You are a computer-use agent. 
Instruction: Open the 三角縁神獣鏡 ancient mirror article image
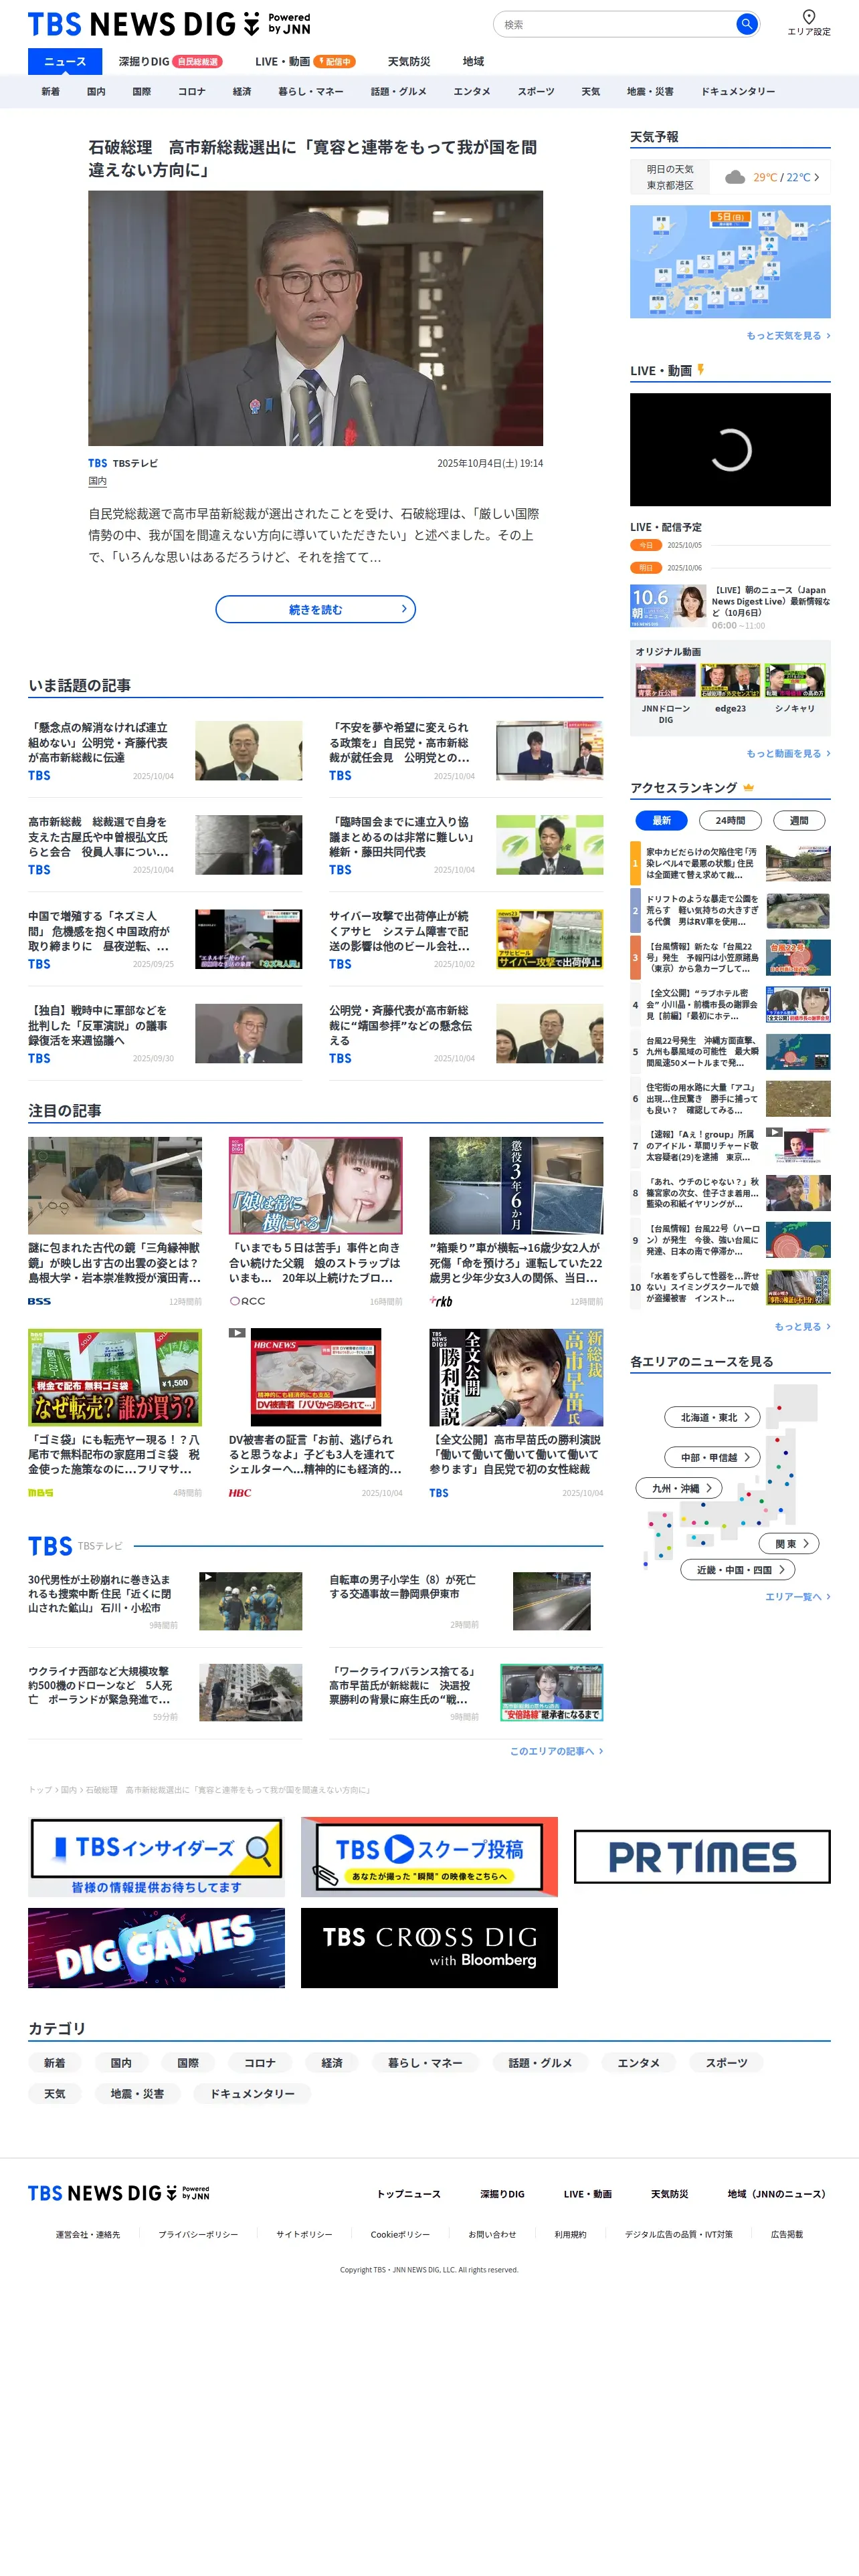[x=115, y=1185]
